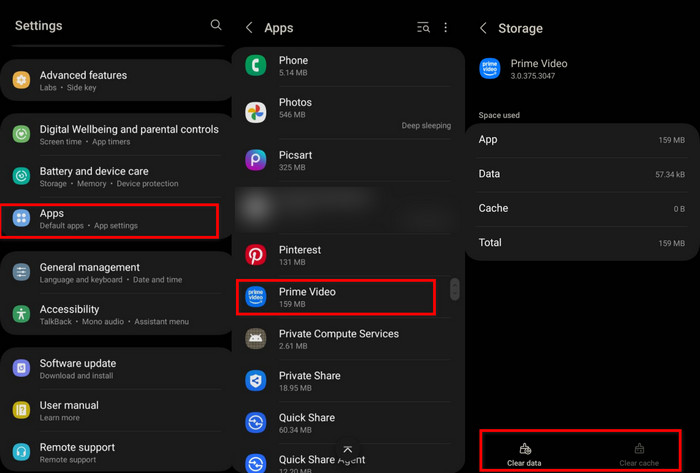Viewport: 700px width, 473px height.
Task: Open Advanced features settings
Action: [116, 80]
